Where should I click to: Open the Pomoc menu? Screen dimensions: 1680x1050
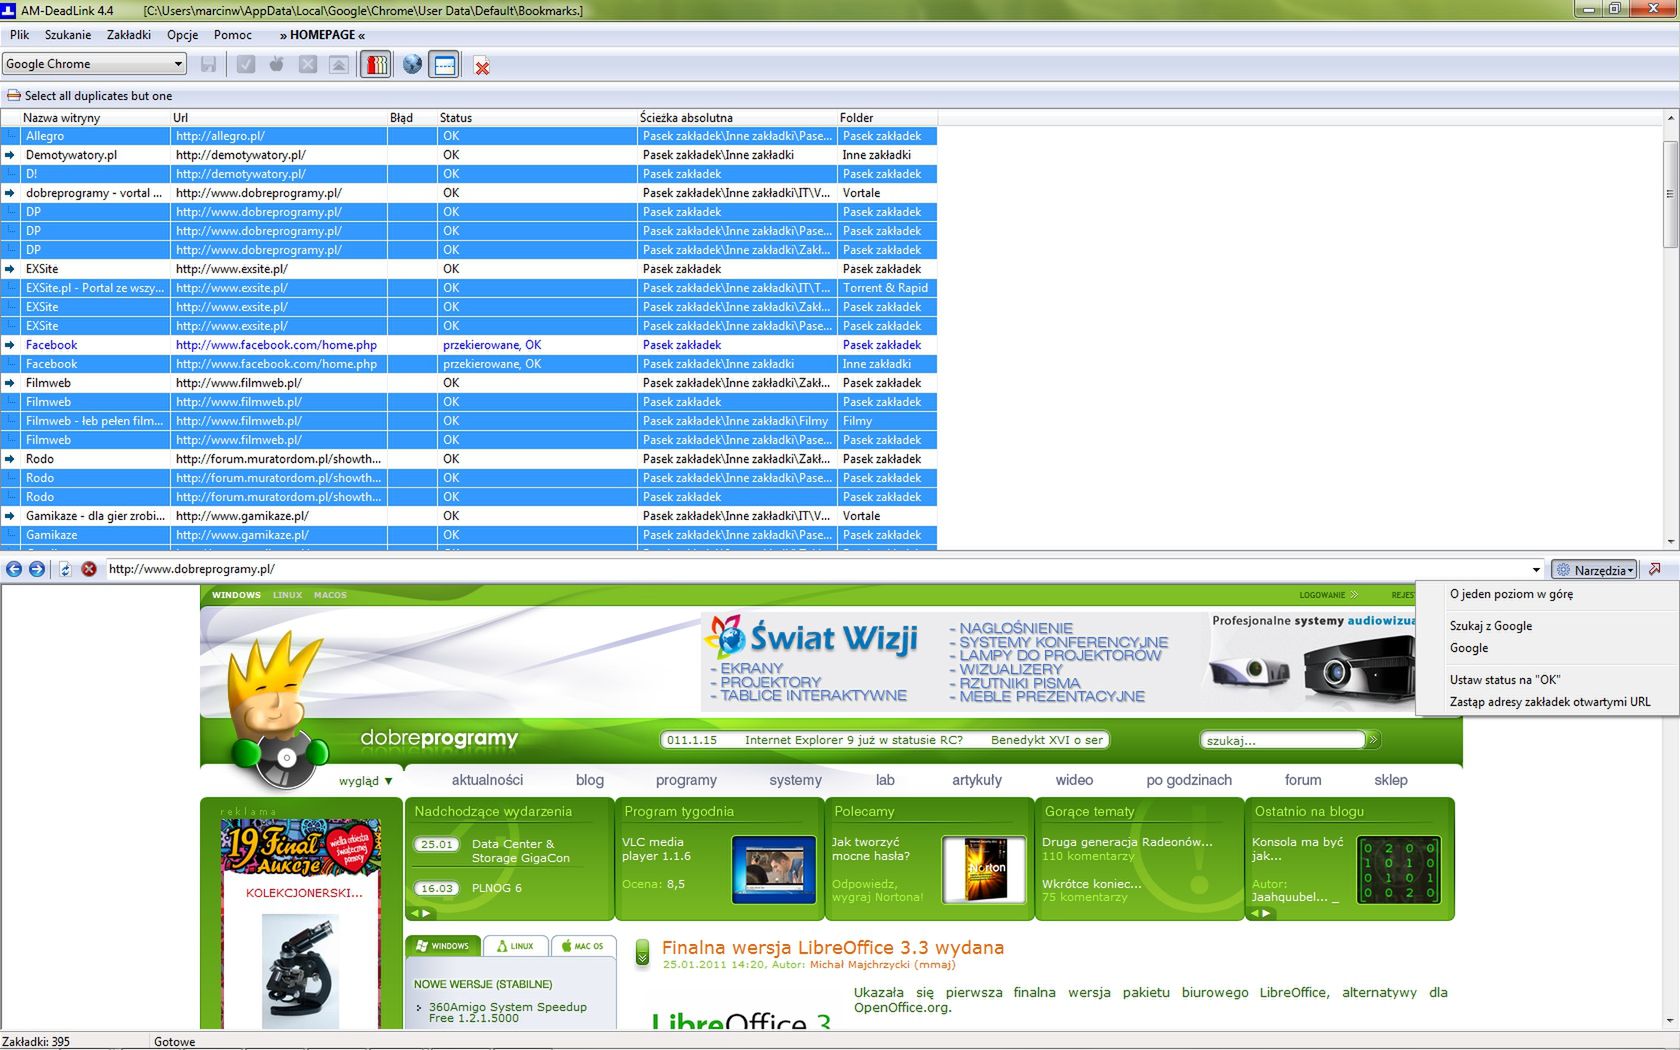pos(233,35)
